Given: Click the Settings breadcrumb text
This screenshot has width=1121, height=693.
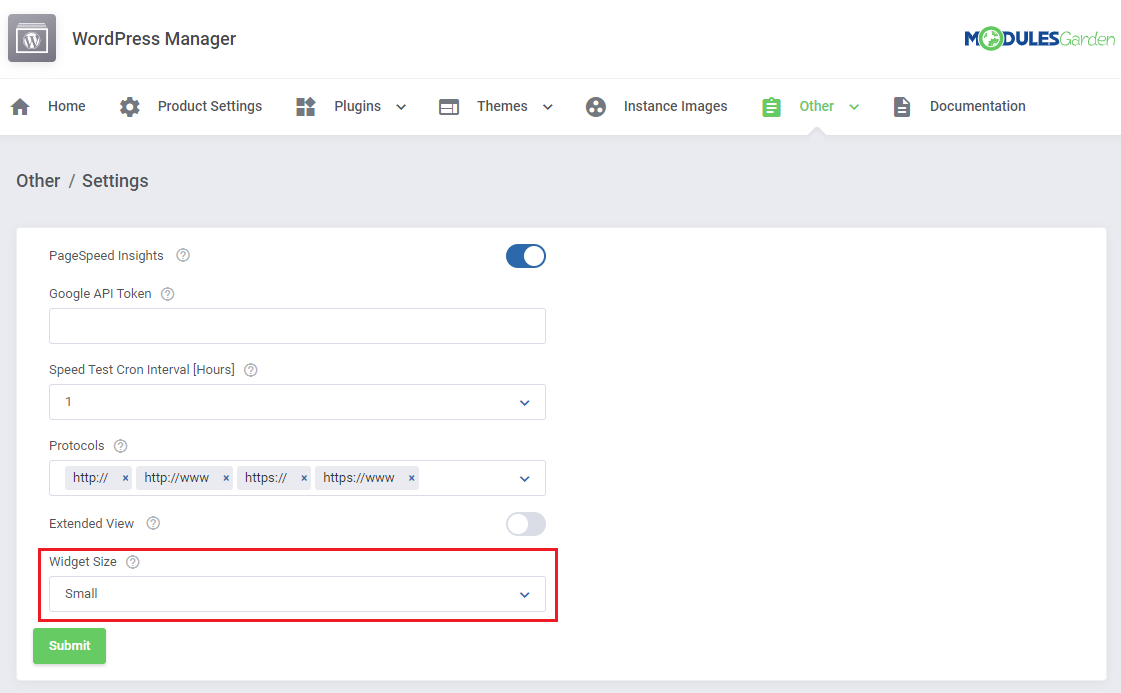Looking at the screenshot, I should pyautogui.click(x=115, y=181).
